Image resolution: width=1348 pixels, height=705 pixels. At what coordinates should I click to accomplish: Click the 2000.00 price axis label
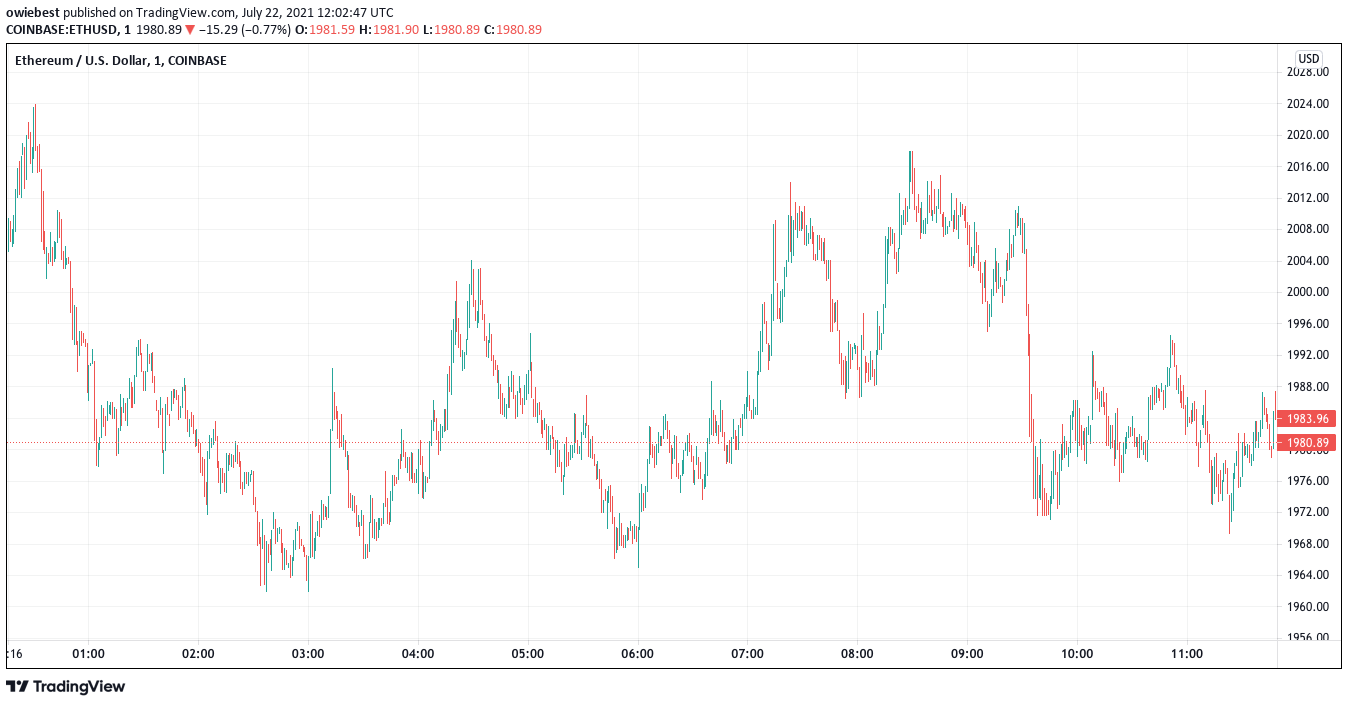pos(1308,292)
